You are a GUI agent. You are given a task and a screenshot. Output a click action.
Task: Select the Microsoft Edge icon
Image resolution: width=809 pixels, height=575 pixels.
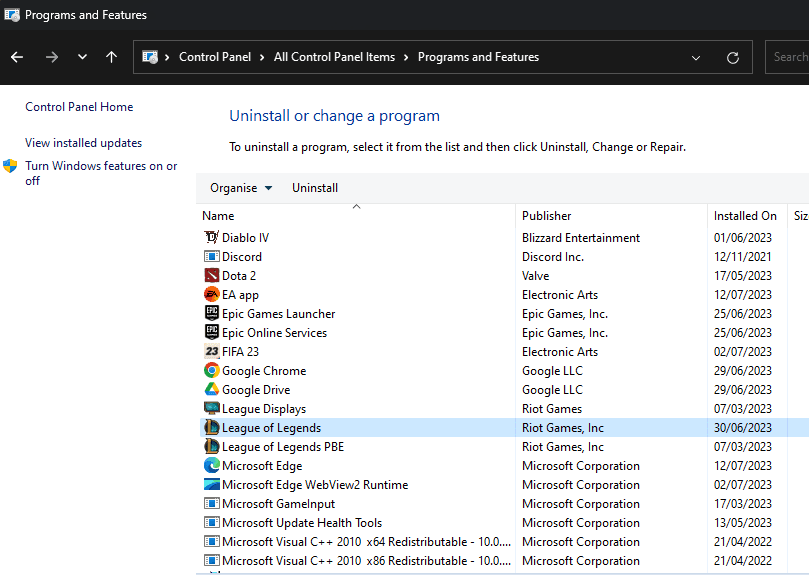coord(211,466)
